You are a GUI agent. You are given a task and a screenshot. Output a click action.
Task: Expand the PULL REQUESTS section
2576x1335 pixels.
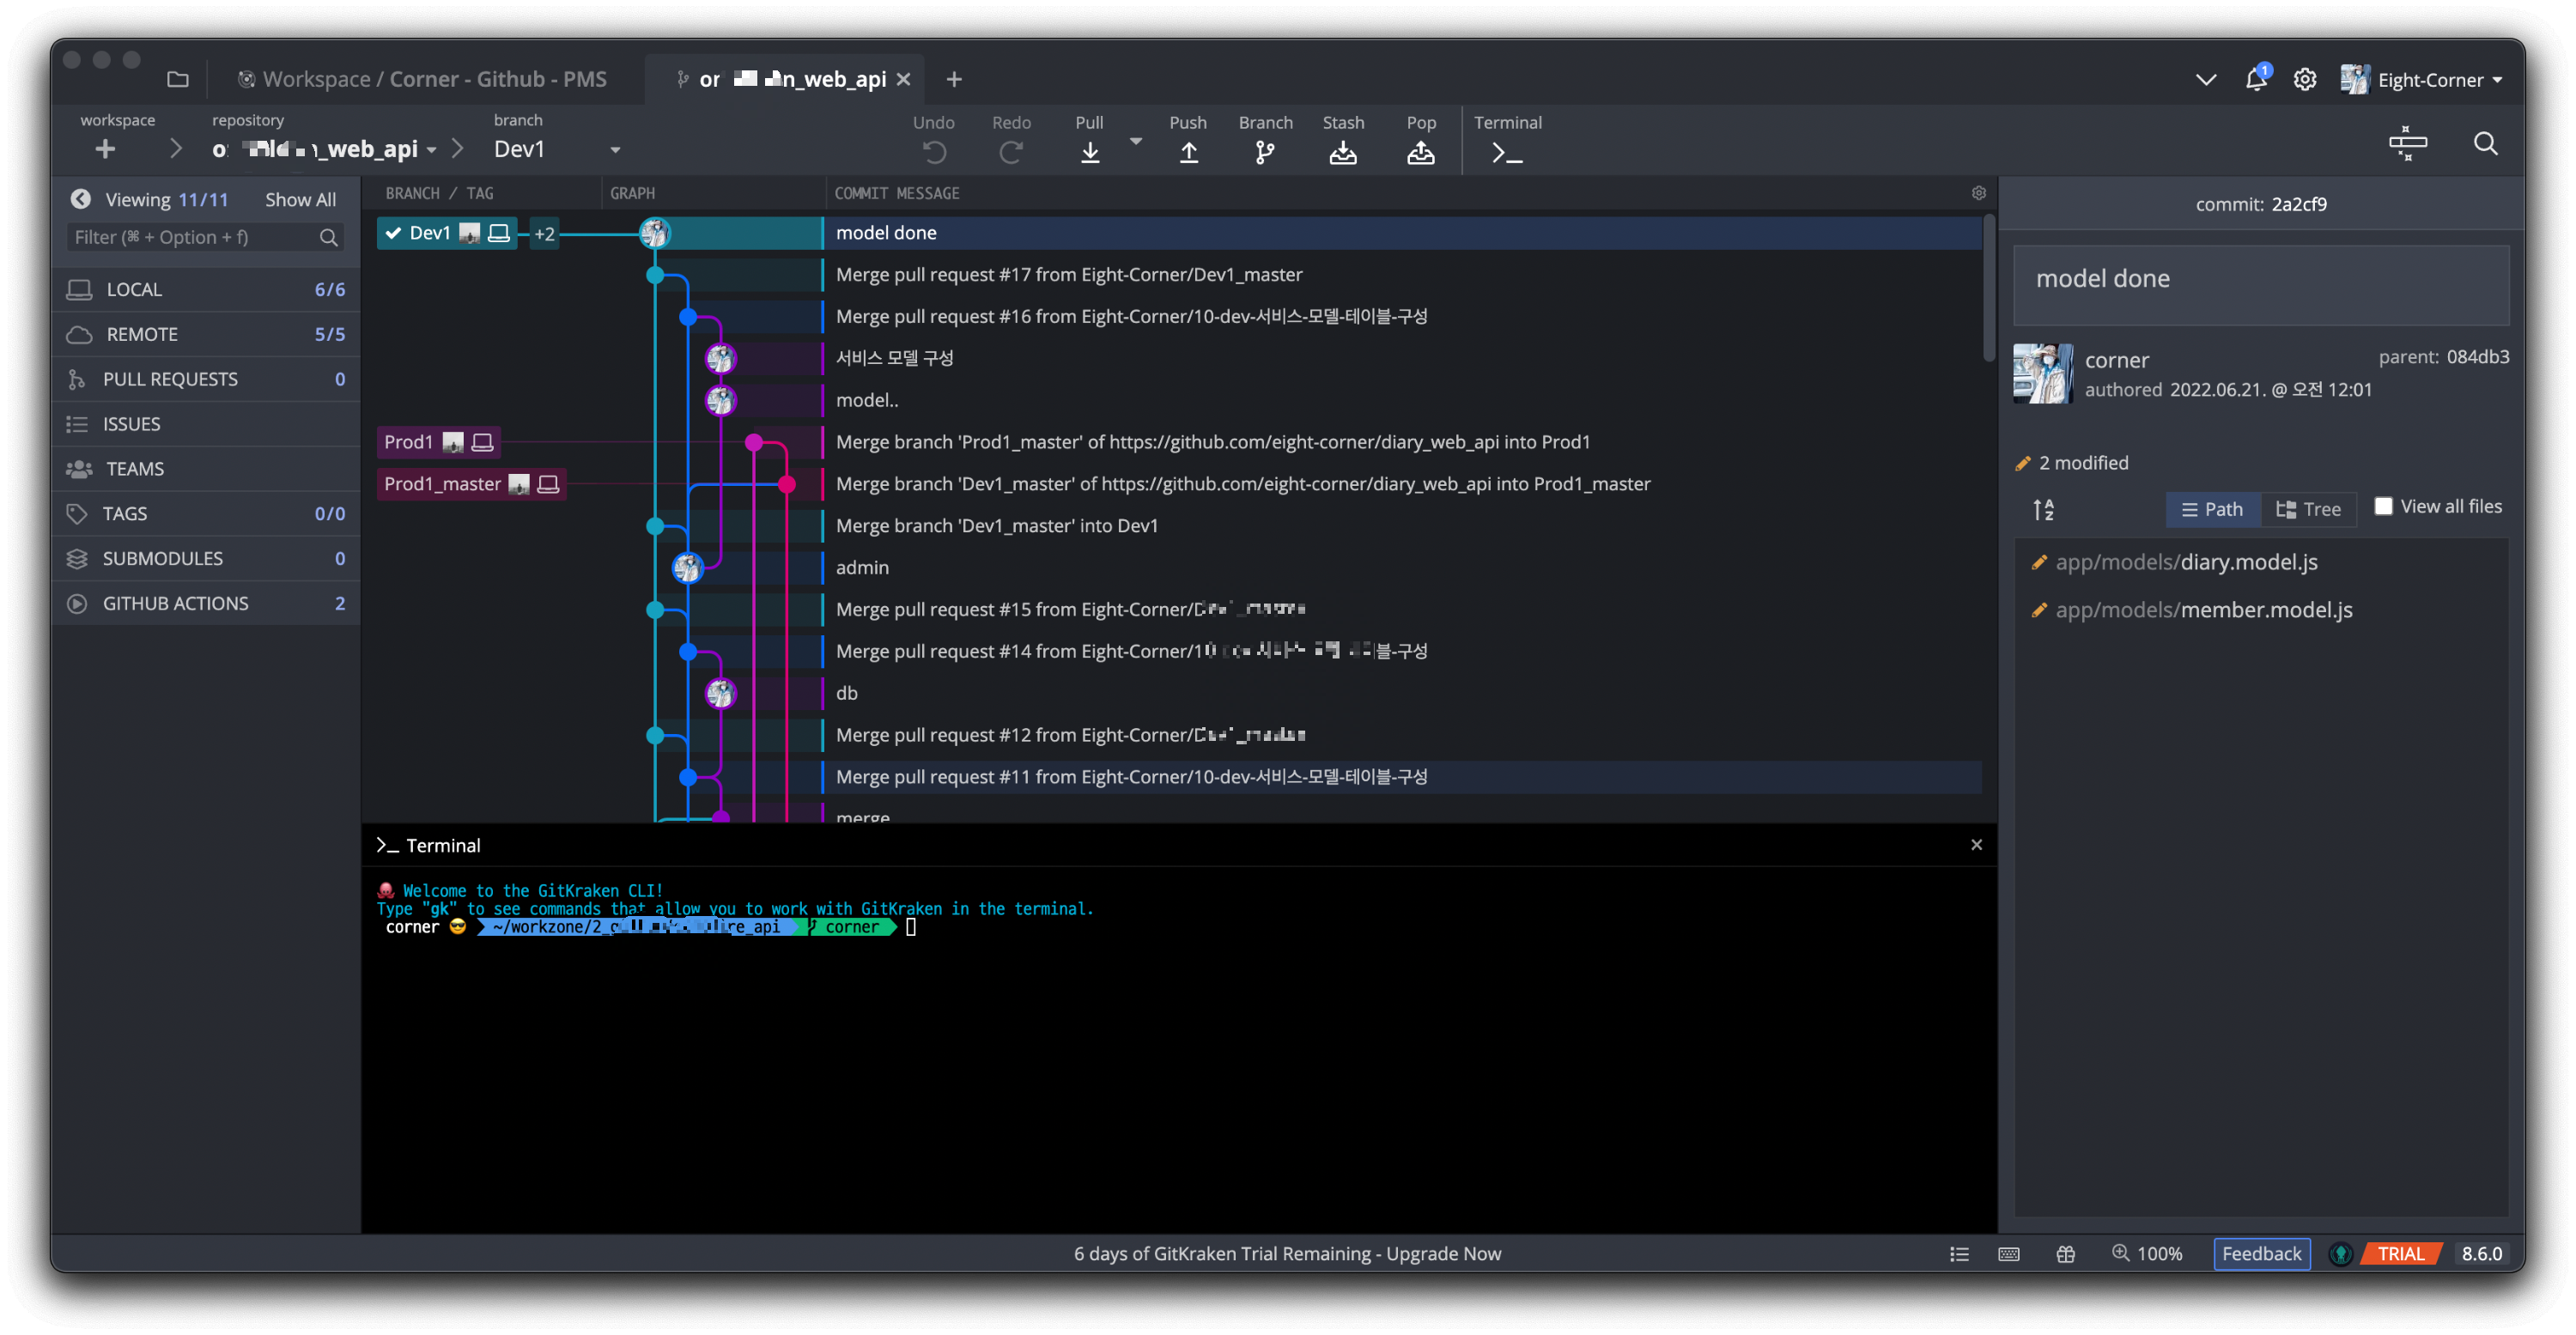click(206, 379)
